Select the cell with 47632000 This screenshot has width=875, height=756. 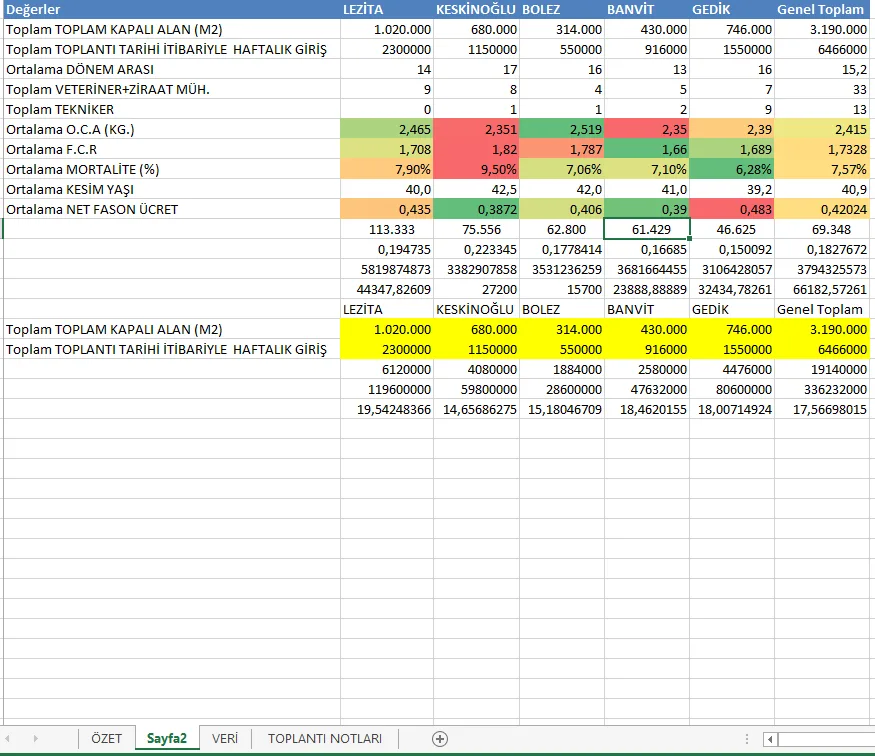pyautogui.click(x=647, y=389)
